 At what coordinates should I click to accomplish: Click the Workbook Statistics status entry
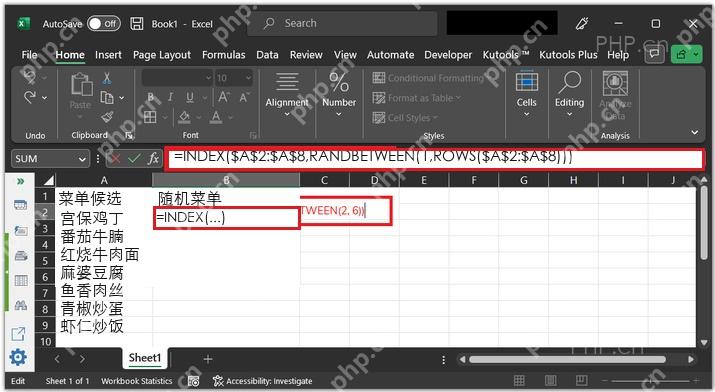pos(136,381)
